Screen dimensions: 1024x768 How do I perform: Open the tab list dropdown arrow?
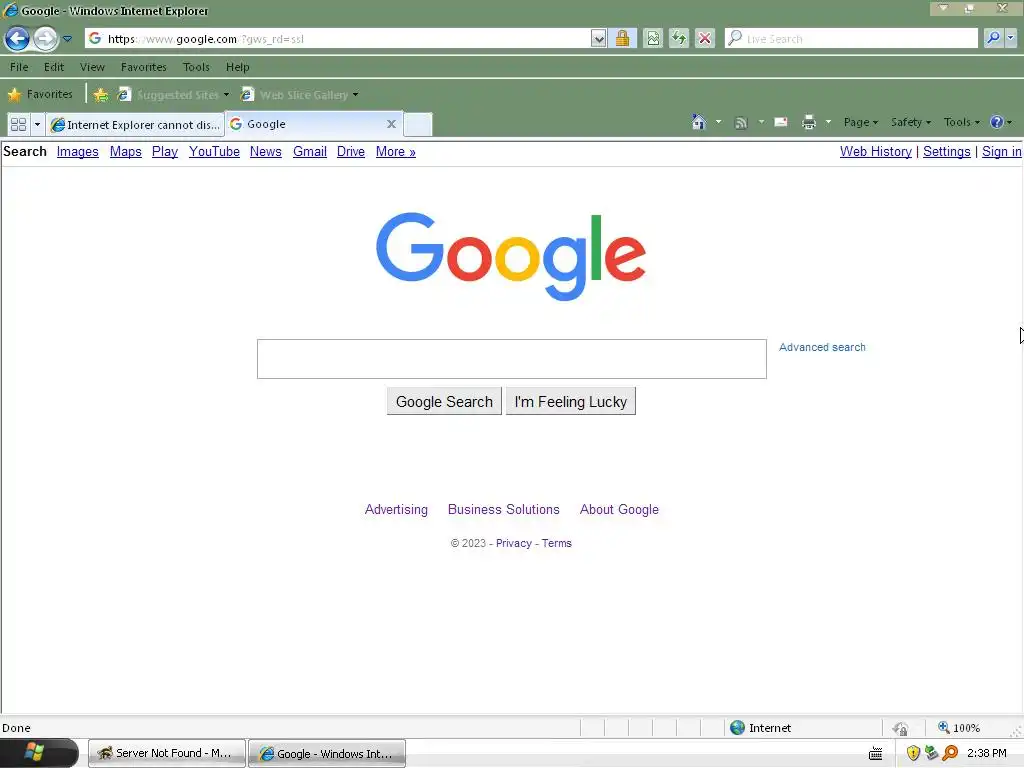(x=37, y=124)
